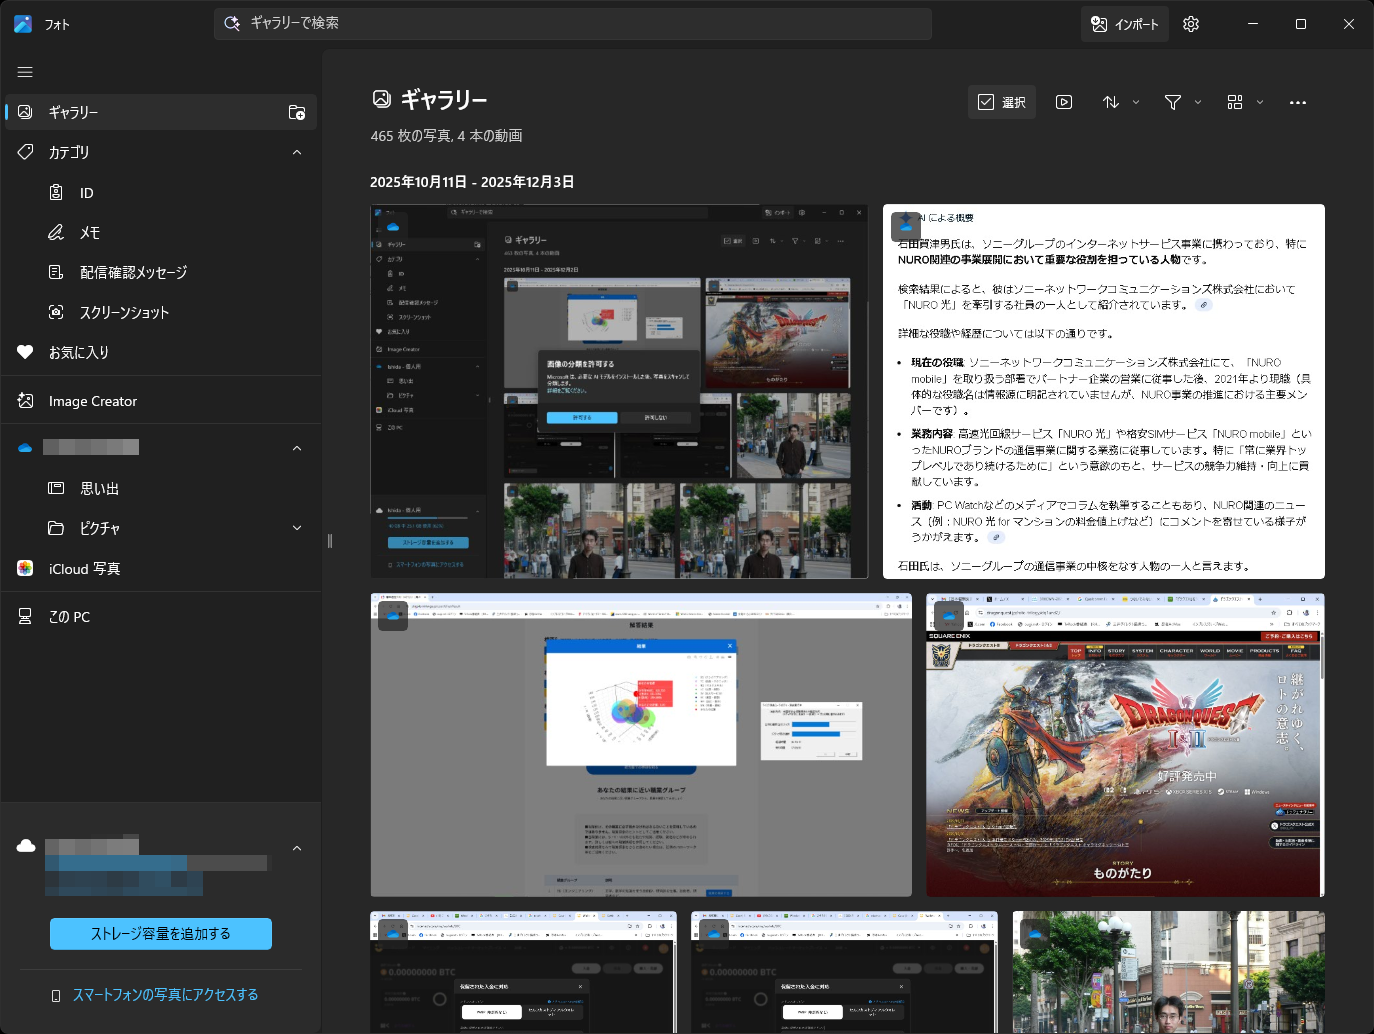Viewport: 1374px width, 1034px height.
Task: Start the slideshow from the toolbar
Action: tap(1064, 102)
